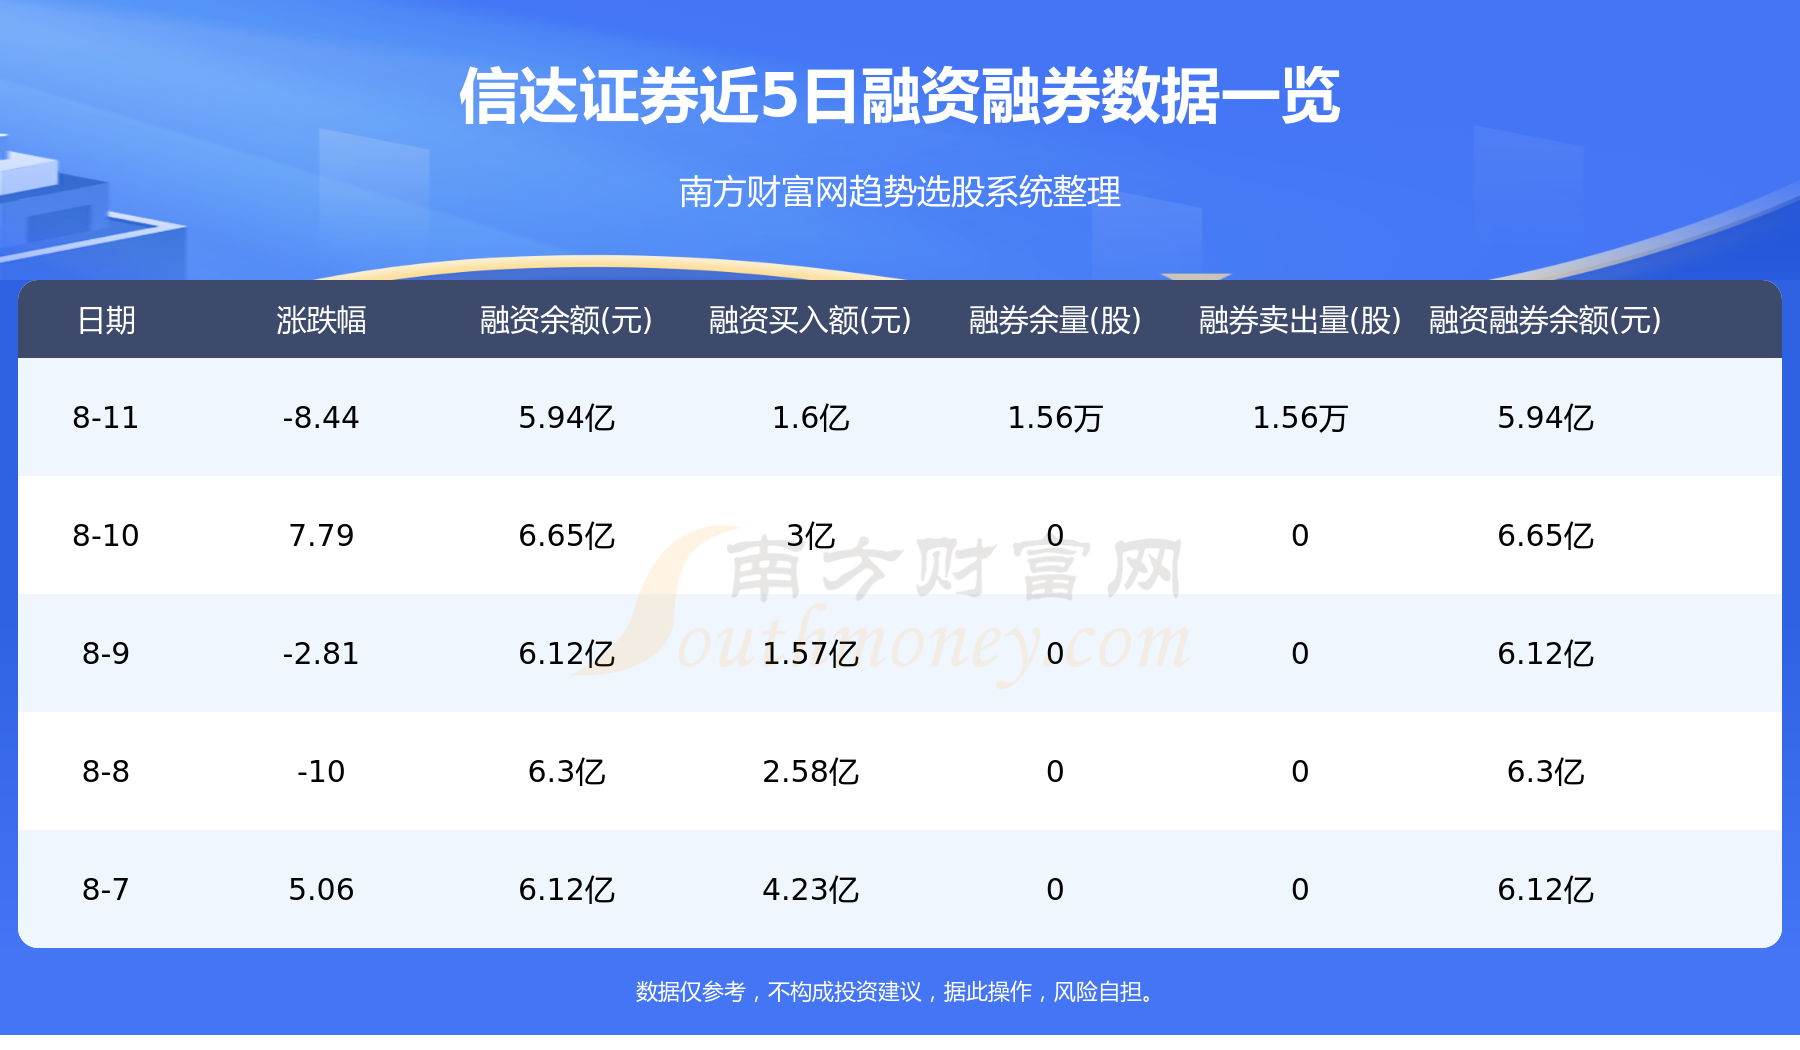Viewport: 1800px width, 1050px height.
Task: Click 8-11 融资余额 value 5.94亿
Action: click(566, 417)
